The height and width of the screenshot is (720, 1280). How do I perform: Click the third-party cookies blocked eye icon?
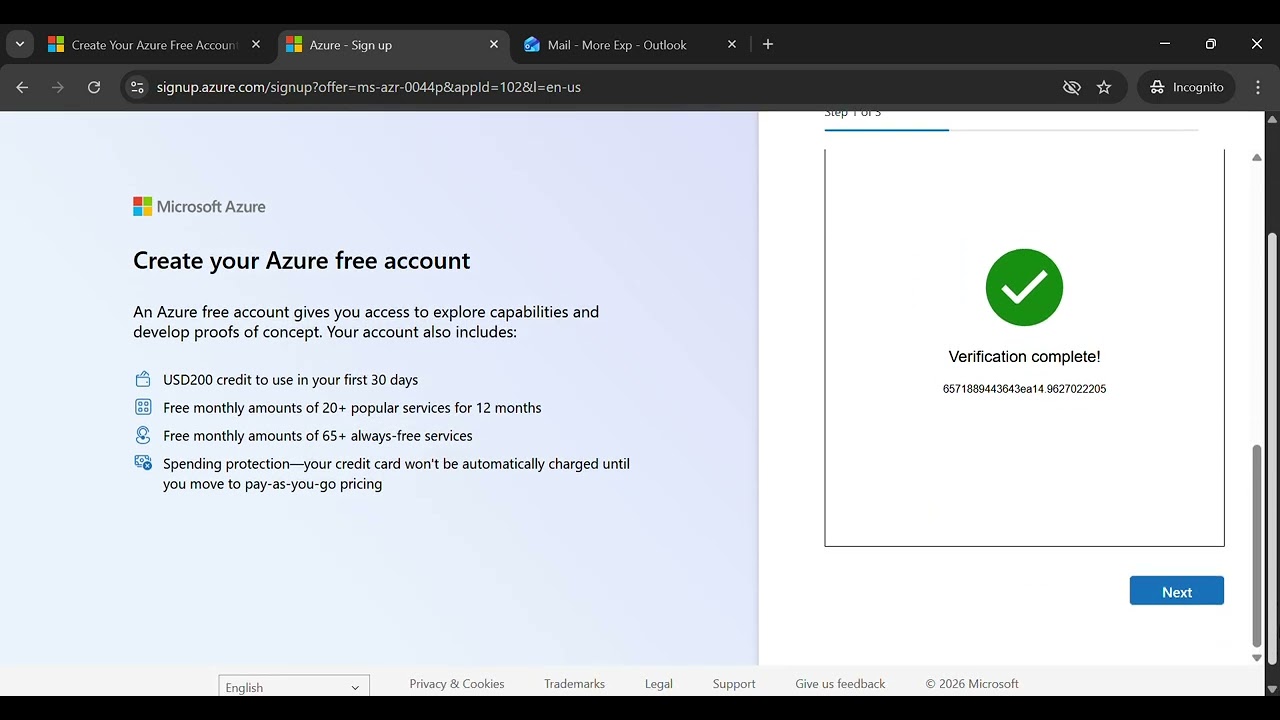coord(1072,87)
